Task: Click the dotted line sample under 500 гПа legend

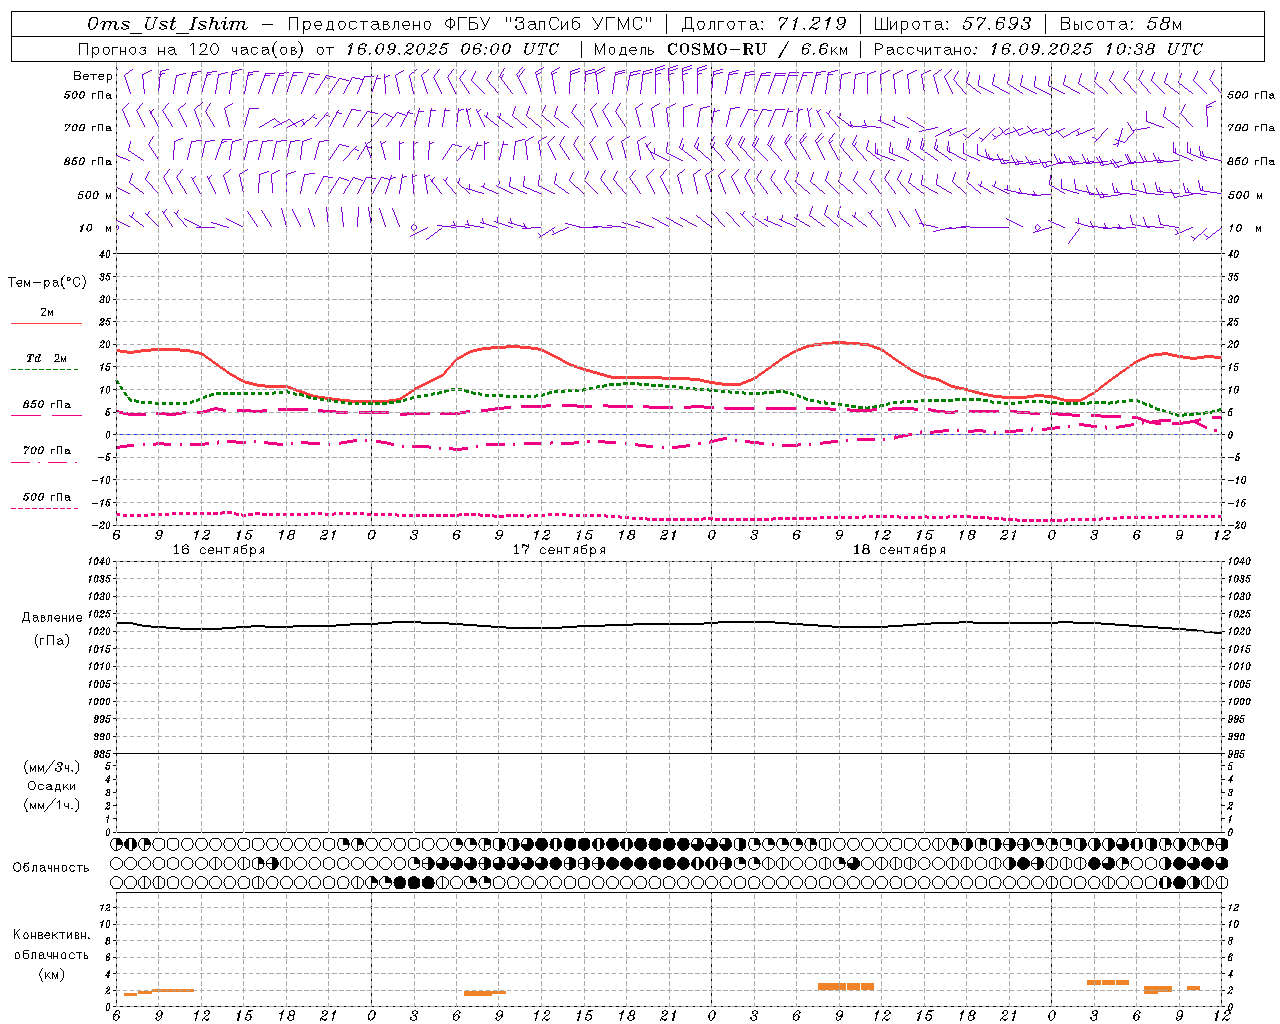Action: click(x=44, y=508)
